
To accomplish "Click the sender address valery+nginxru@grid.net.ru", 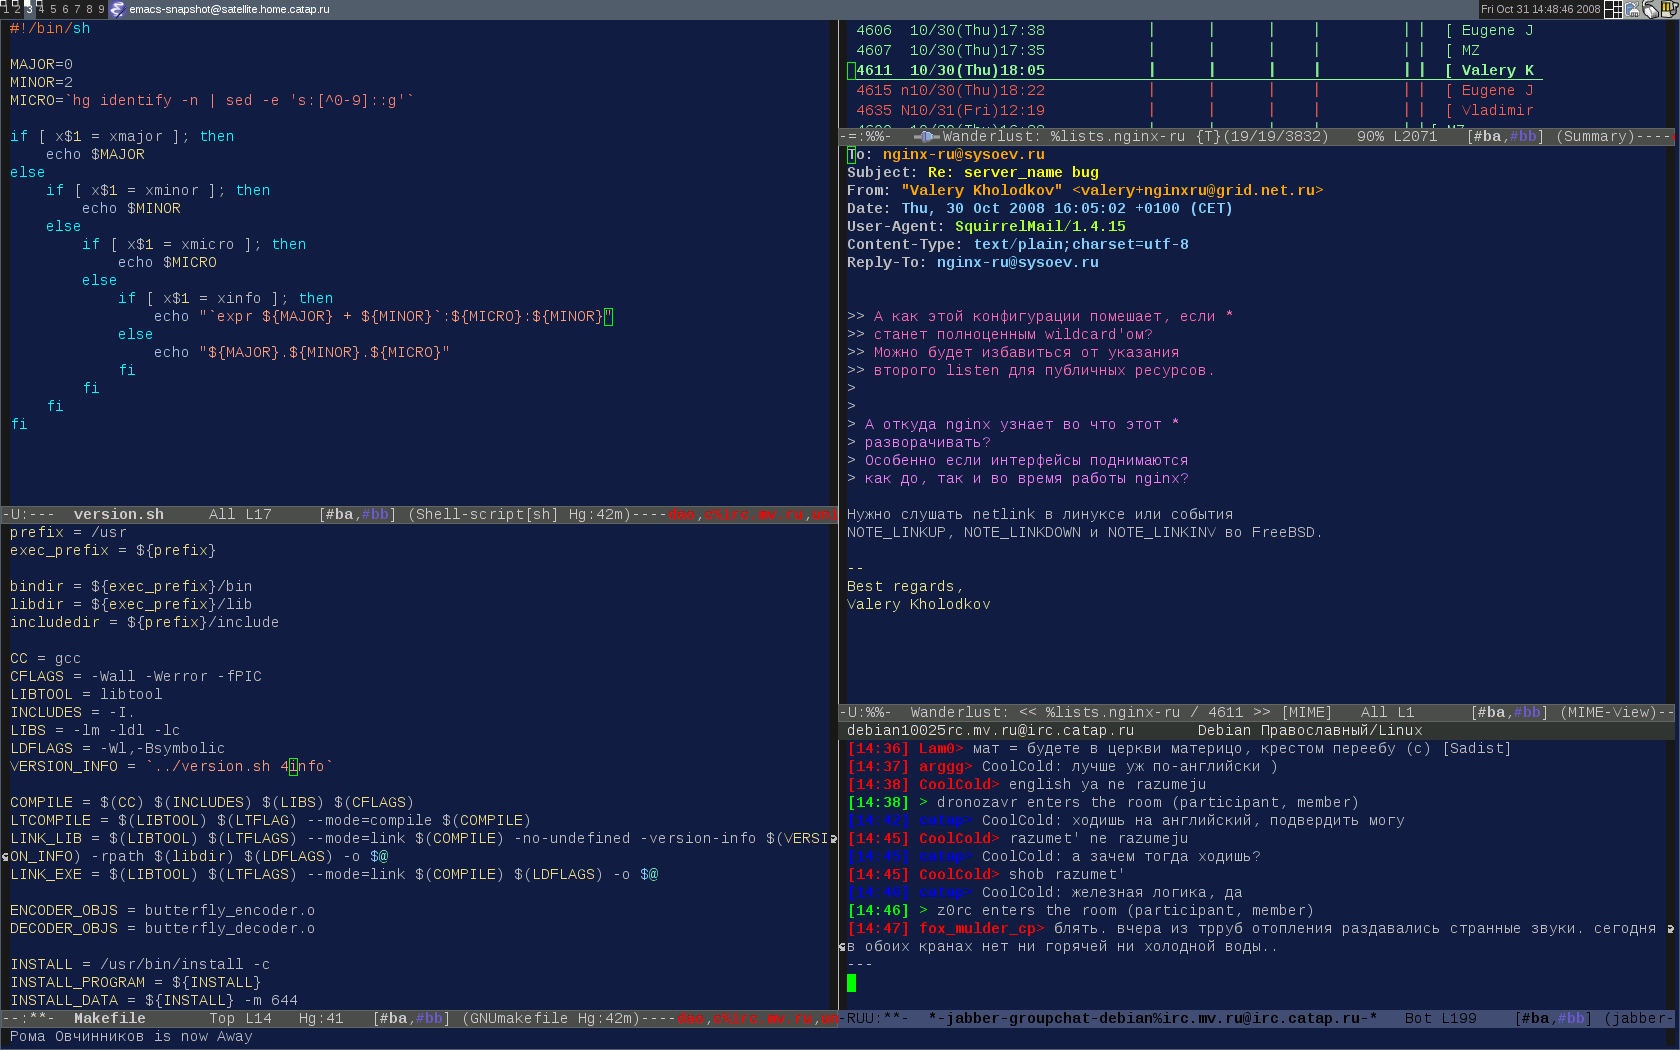I will point(1197,191).
